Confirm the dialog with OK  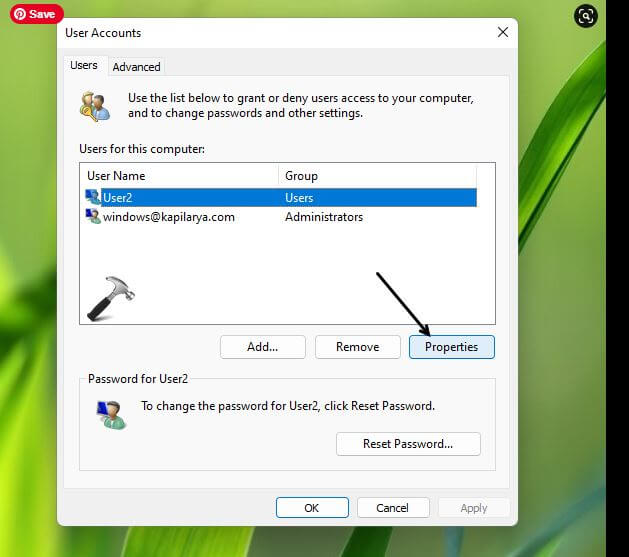[x=311, y=508]
